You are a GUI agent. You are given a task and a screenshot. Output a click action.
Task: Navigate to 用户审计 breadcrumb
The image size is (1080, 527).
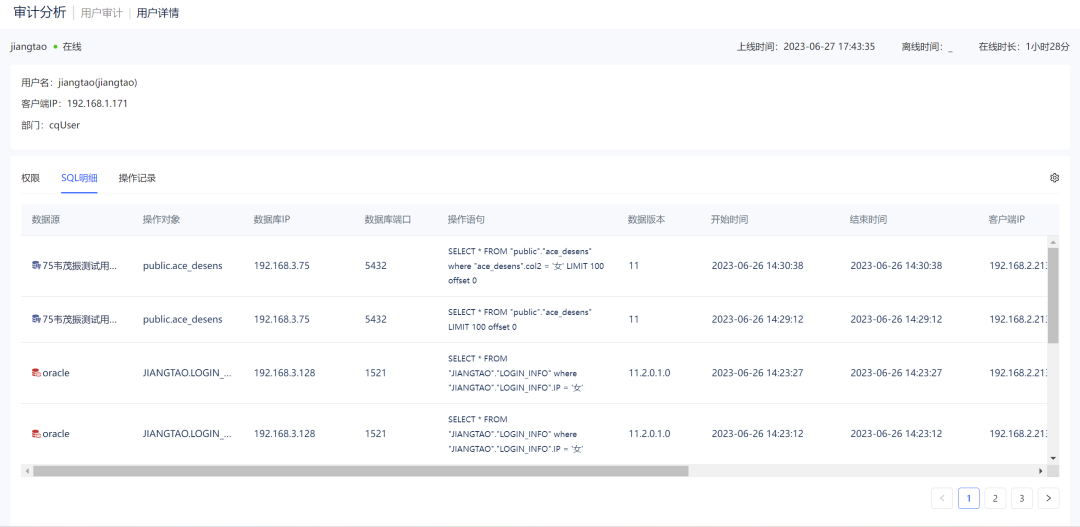[101, 13]
